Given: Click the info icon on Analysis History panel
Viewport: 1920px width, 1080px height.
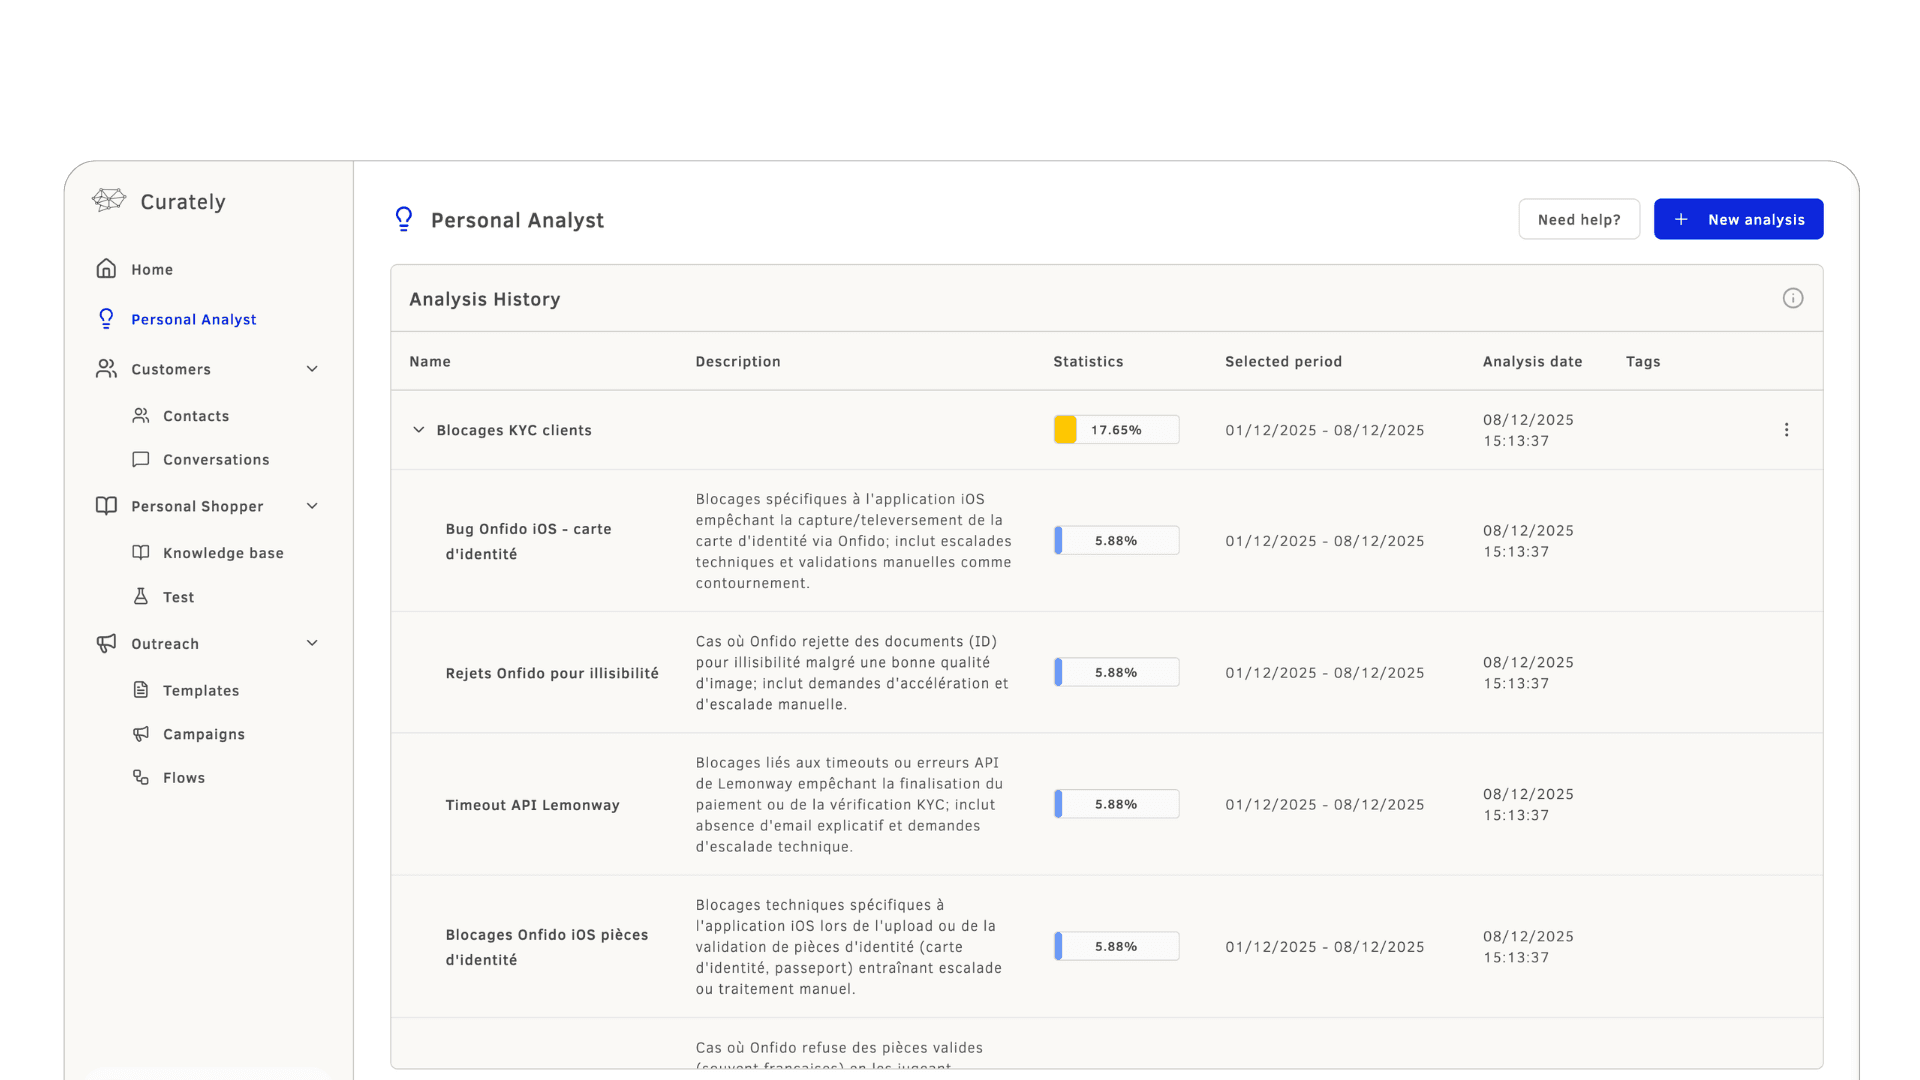Looking at the screenshot, I should coord(1793,298).
